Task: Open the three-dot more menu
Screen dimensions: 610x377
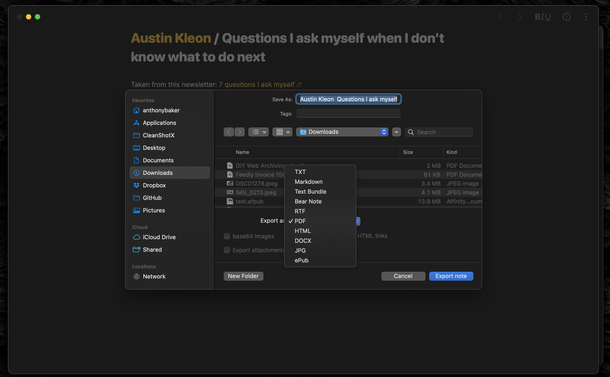Action: (x=586, y=17)
